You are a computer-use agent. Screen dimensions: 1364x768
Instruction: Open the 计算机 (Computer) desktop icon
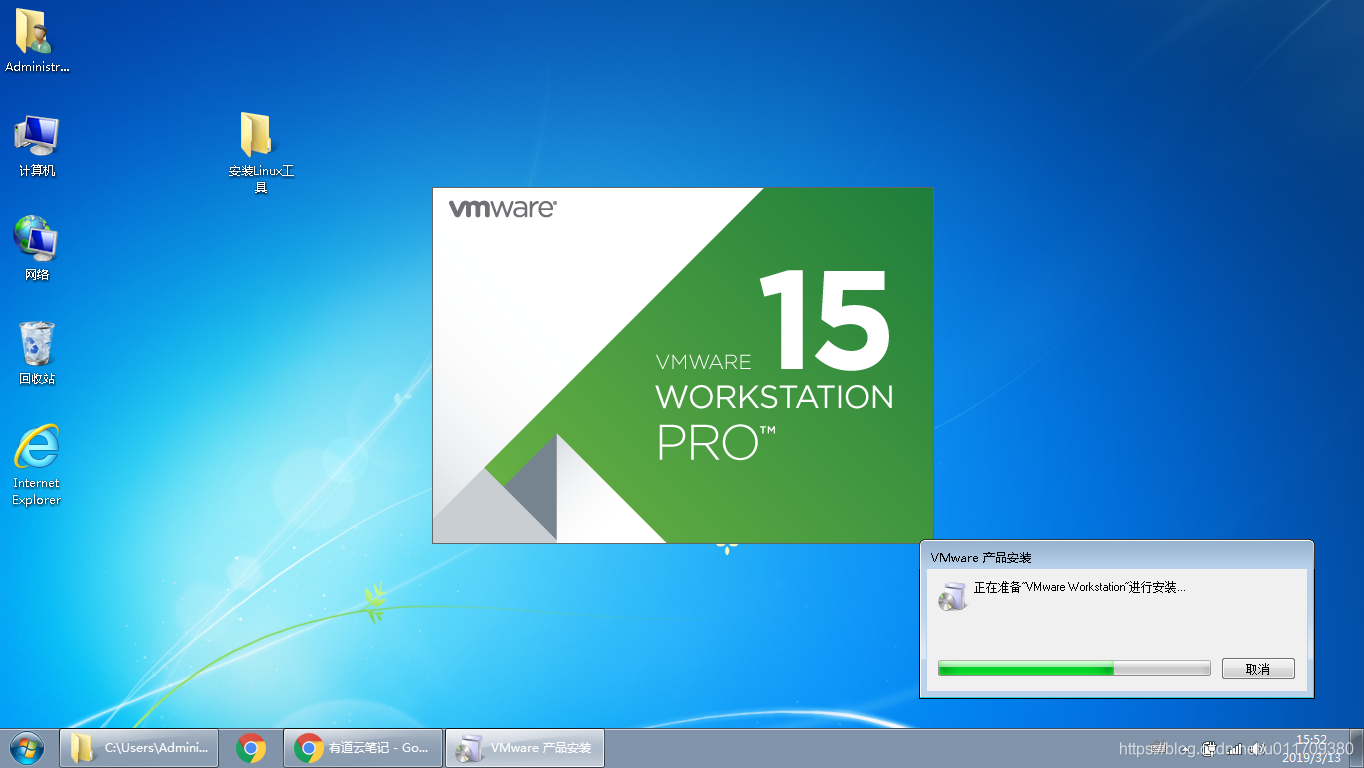point(37,146)
